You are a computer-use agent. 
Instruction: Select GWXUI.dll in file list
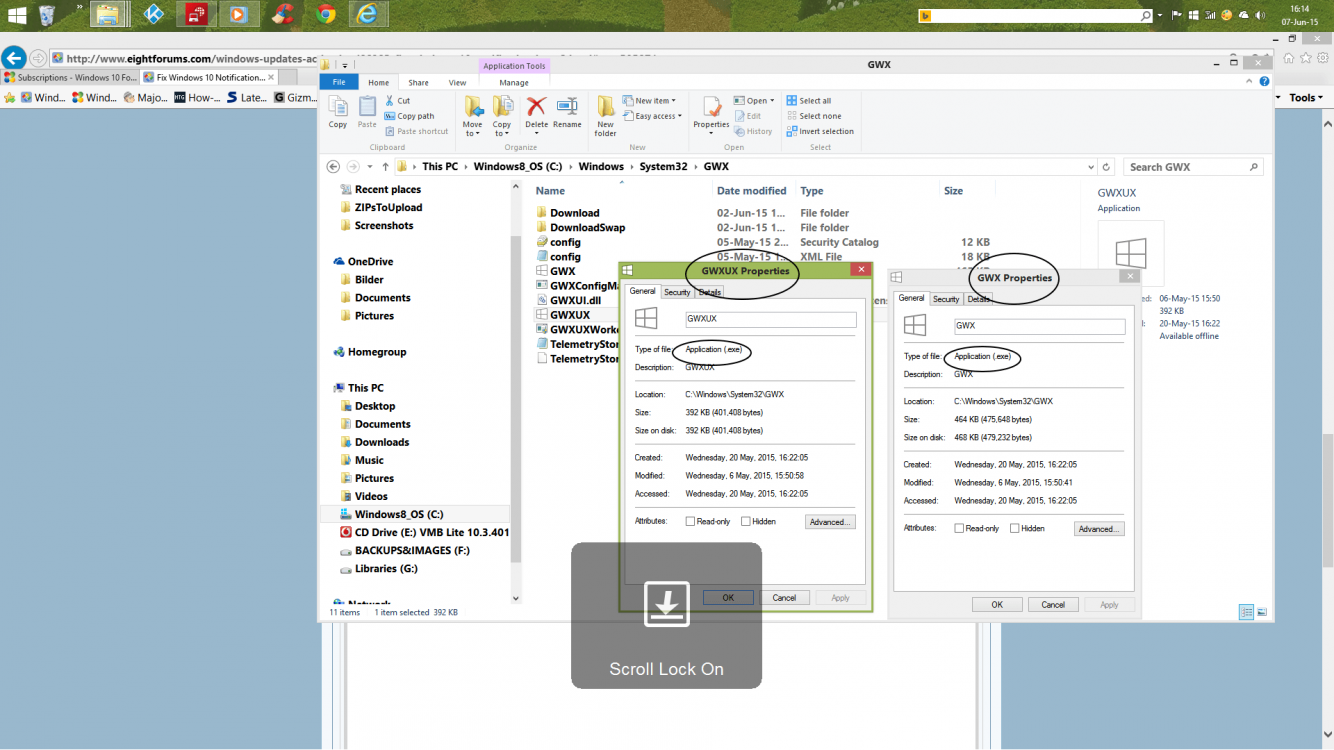[x=575, y=300]
